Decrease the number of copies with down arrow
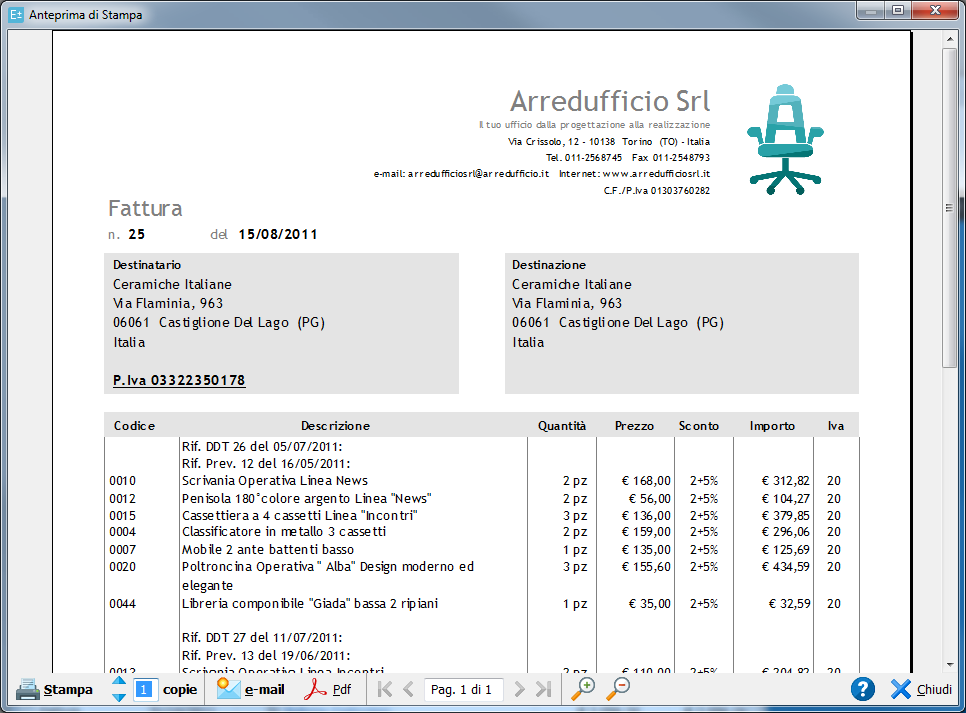Screen dimensions: 966x713 (119, 697)
